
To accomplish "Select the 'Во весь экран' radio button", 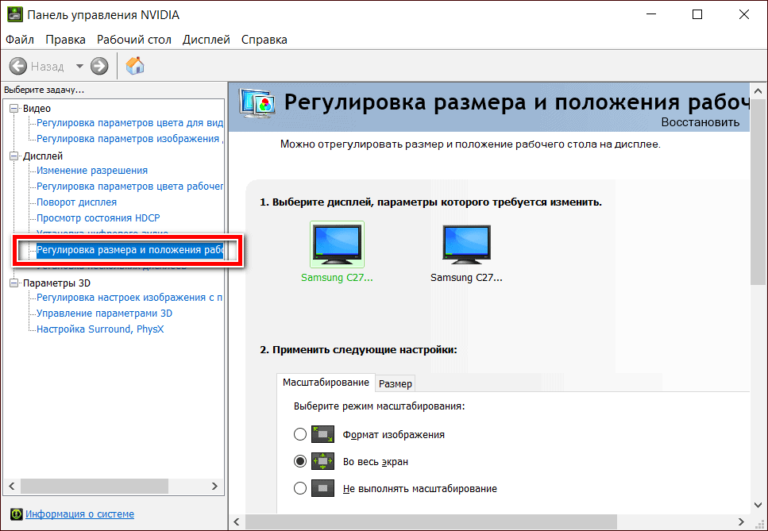I will pyautogui.click(x=300, y=461).
